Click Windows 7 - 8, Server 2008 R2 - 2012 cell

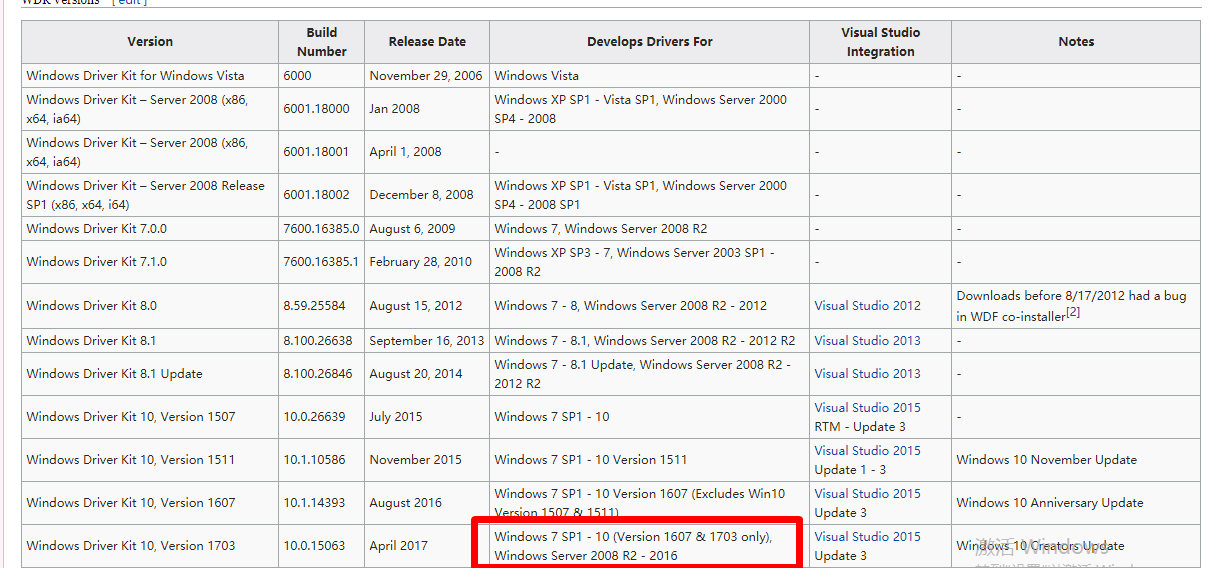coord(650,306)
